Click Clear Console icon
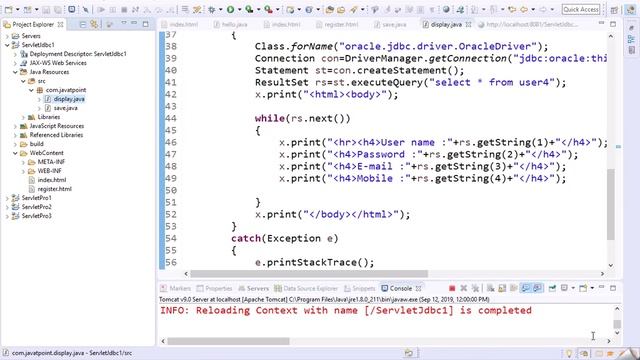 point(491,288)
